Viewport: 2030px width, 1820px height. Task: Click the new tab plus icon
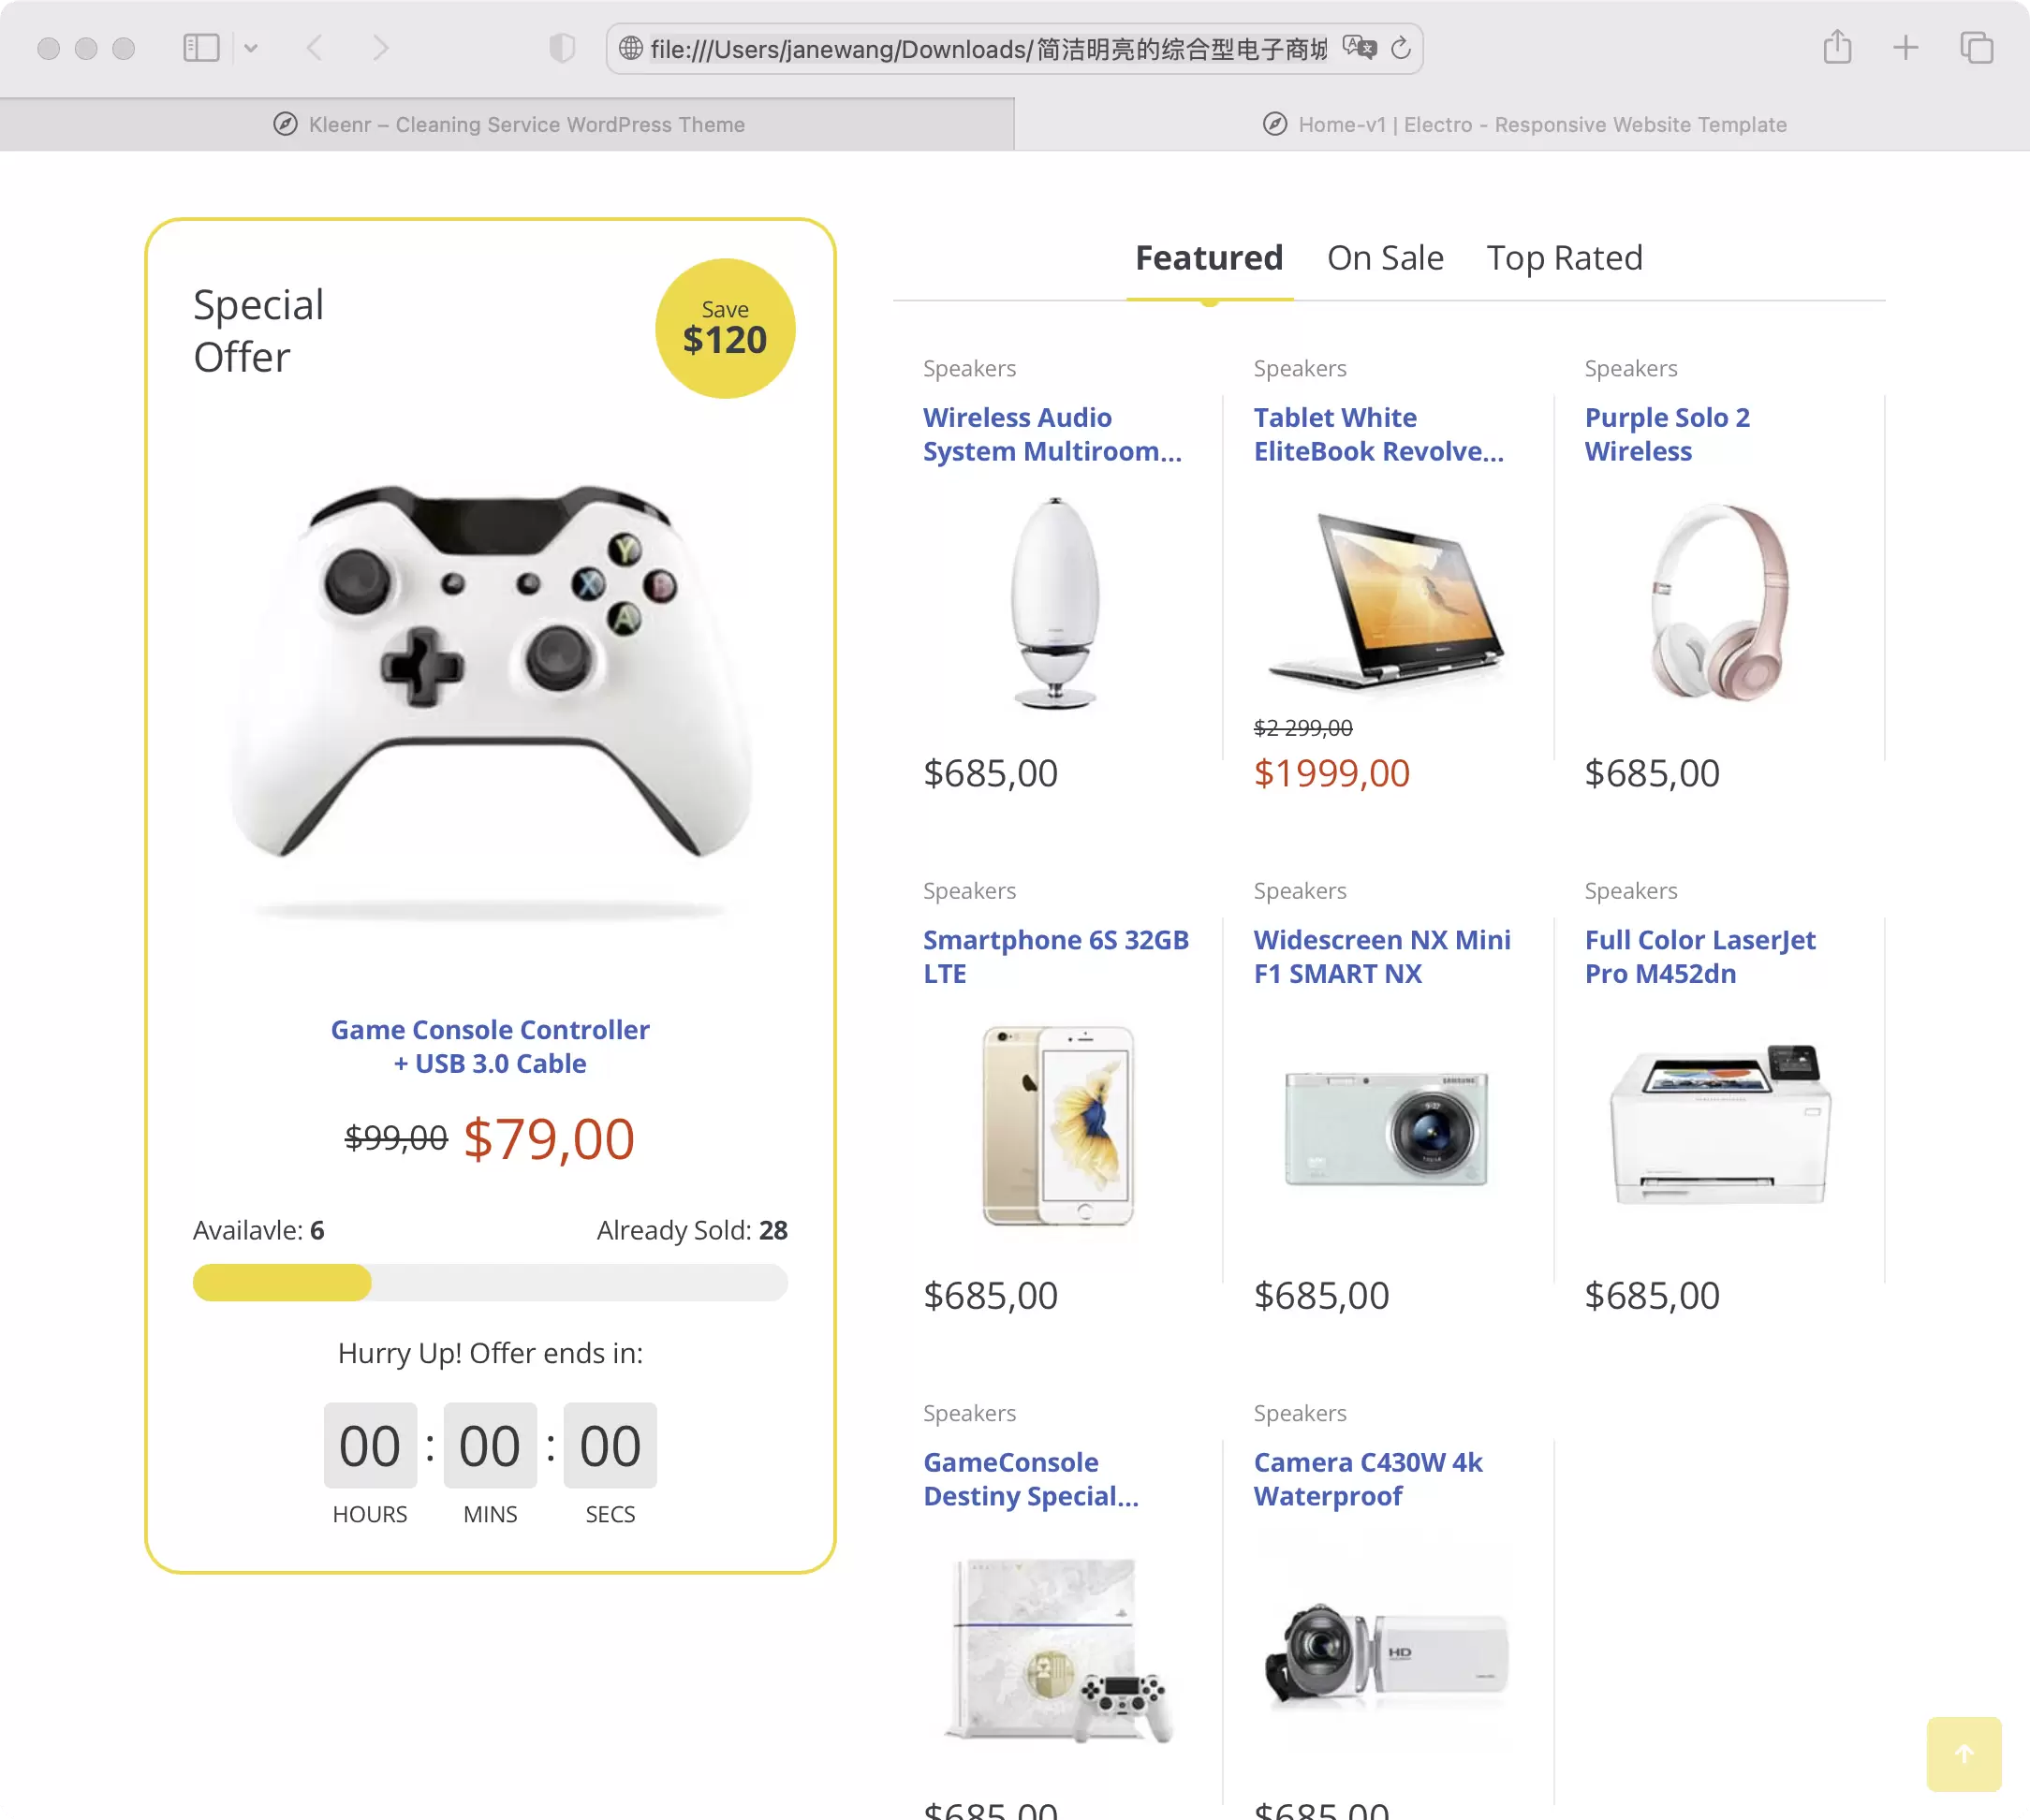click(x=1907, y=48)
